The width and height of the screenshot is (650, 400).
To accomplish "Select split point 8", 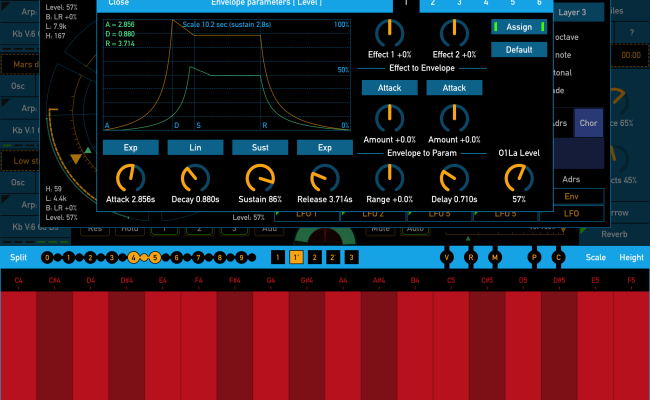I will pyautogui.click(x=219, y=258).
